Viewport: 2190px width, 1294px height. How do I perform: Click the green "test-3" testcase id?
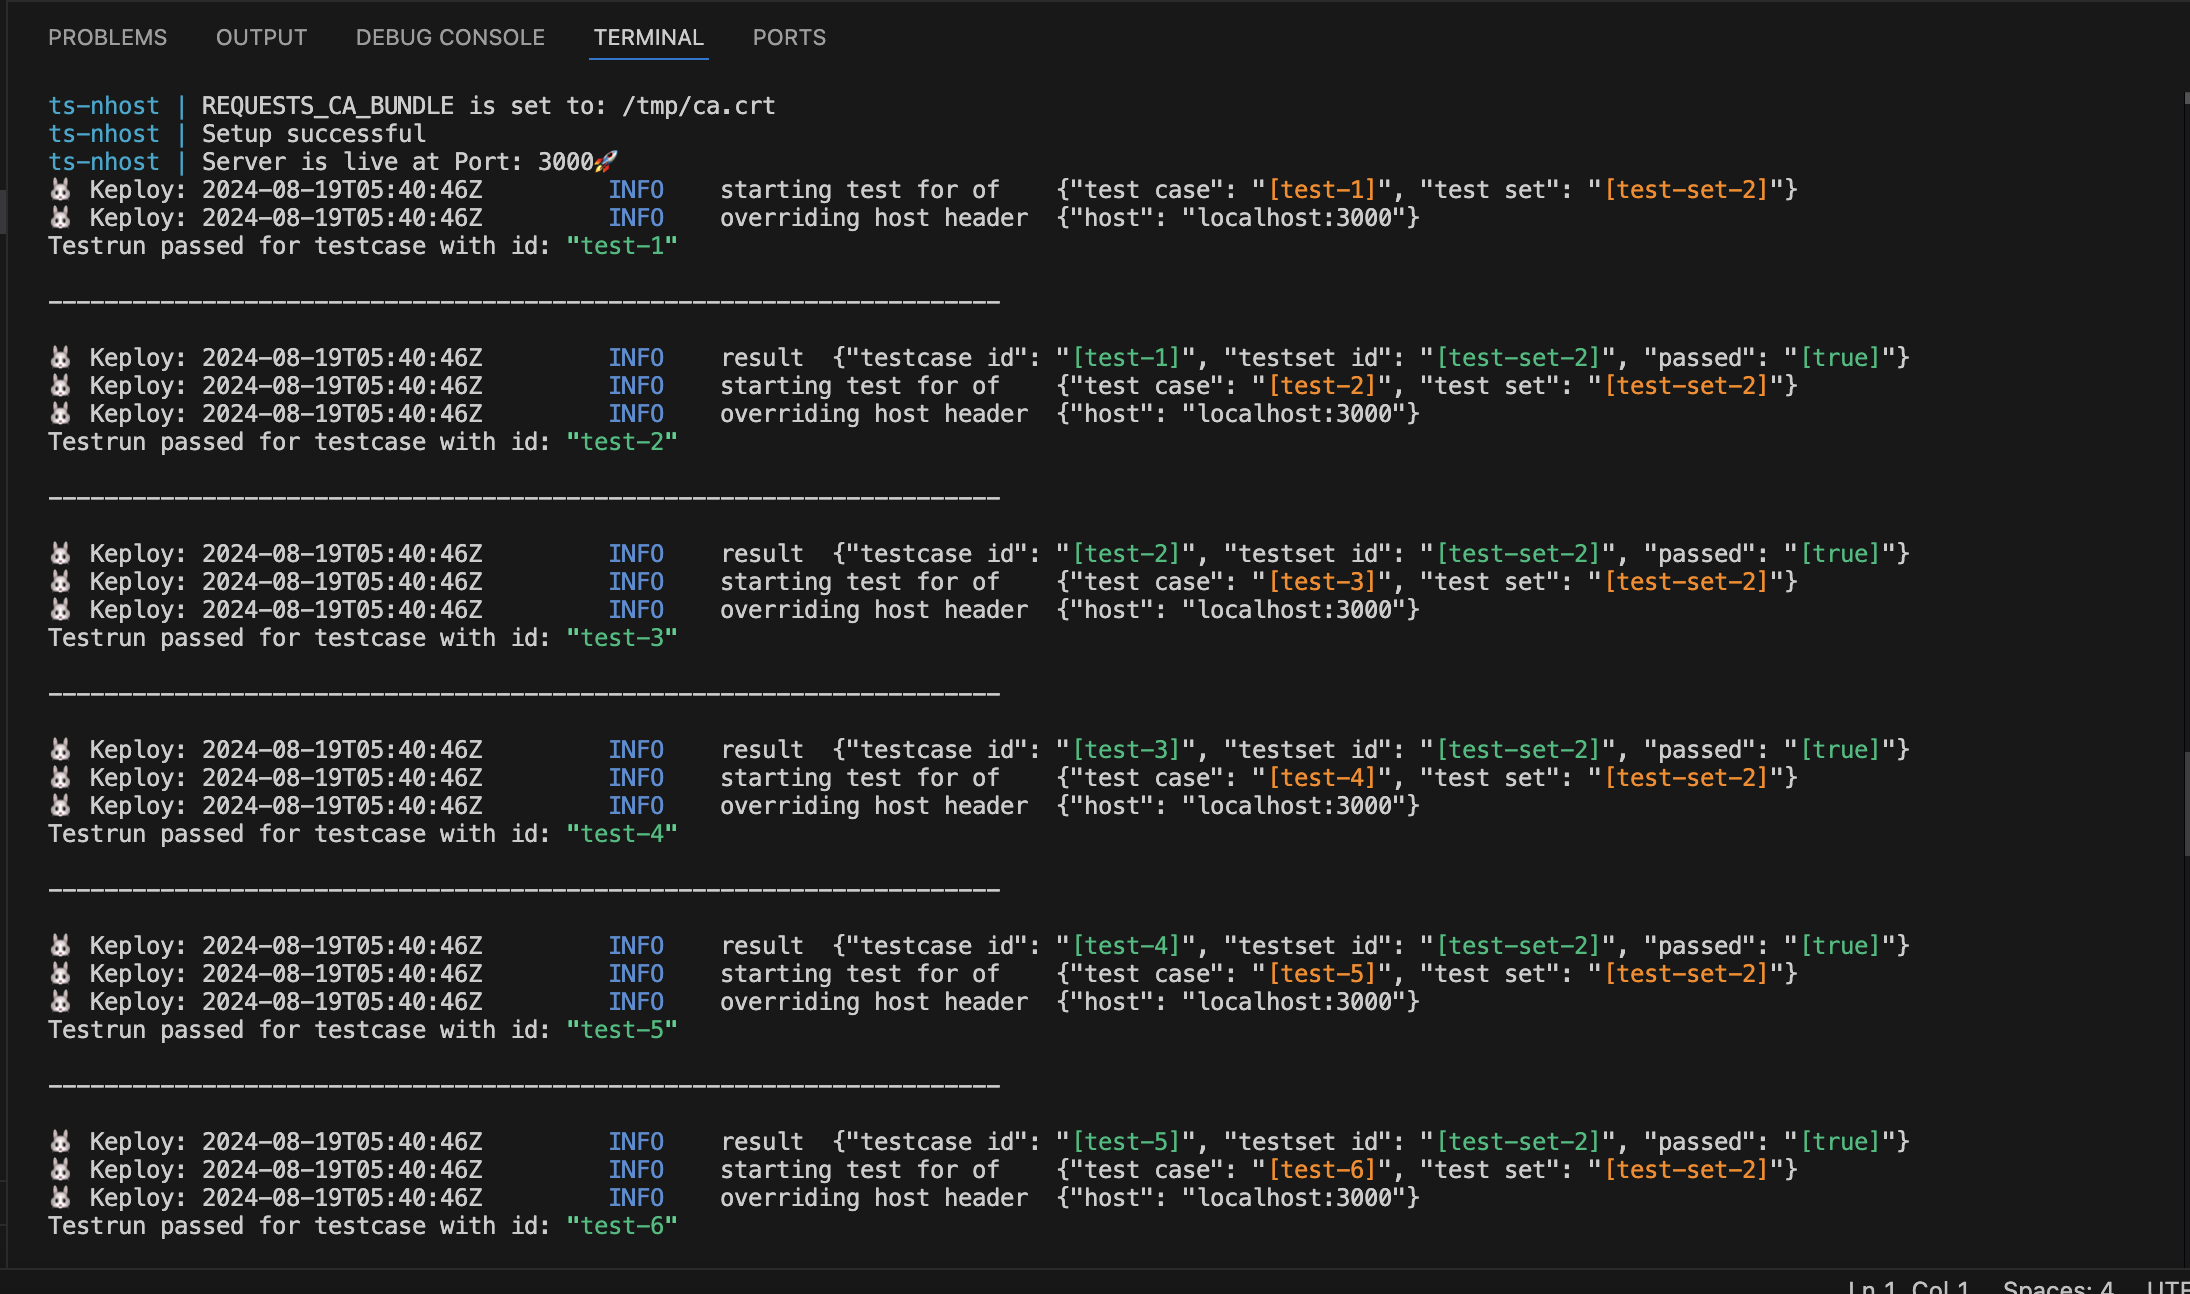click(x=622, y=638)
